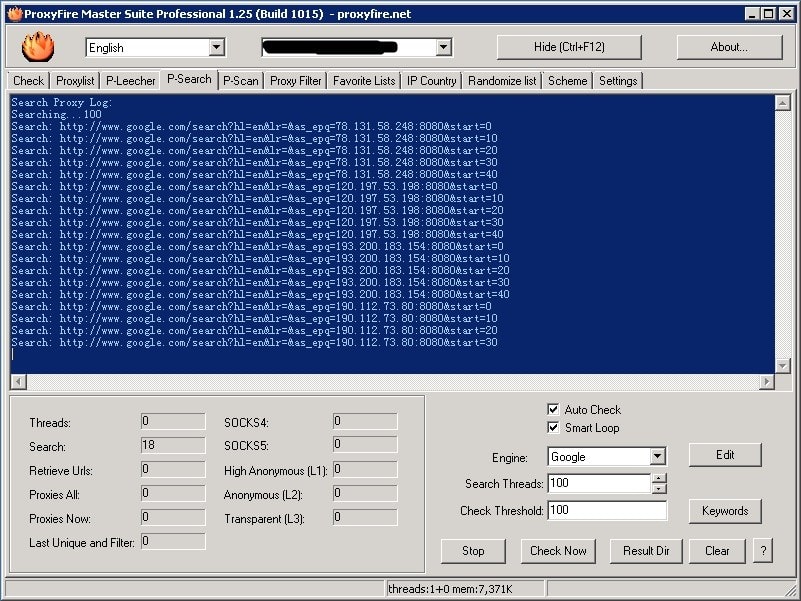Stop the proxy search
Viewport: 801px width, 601px height.
pyautogui.click(x=473, y=551)
